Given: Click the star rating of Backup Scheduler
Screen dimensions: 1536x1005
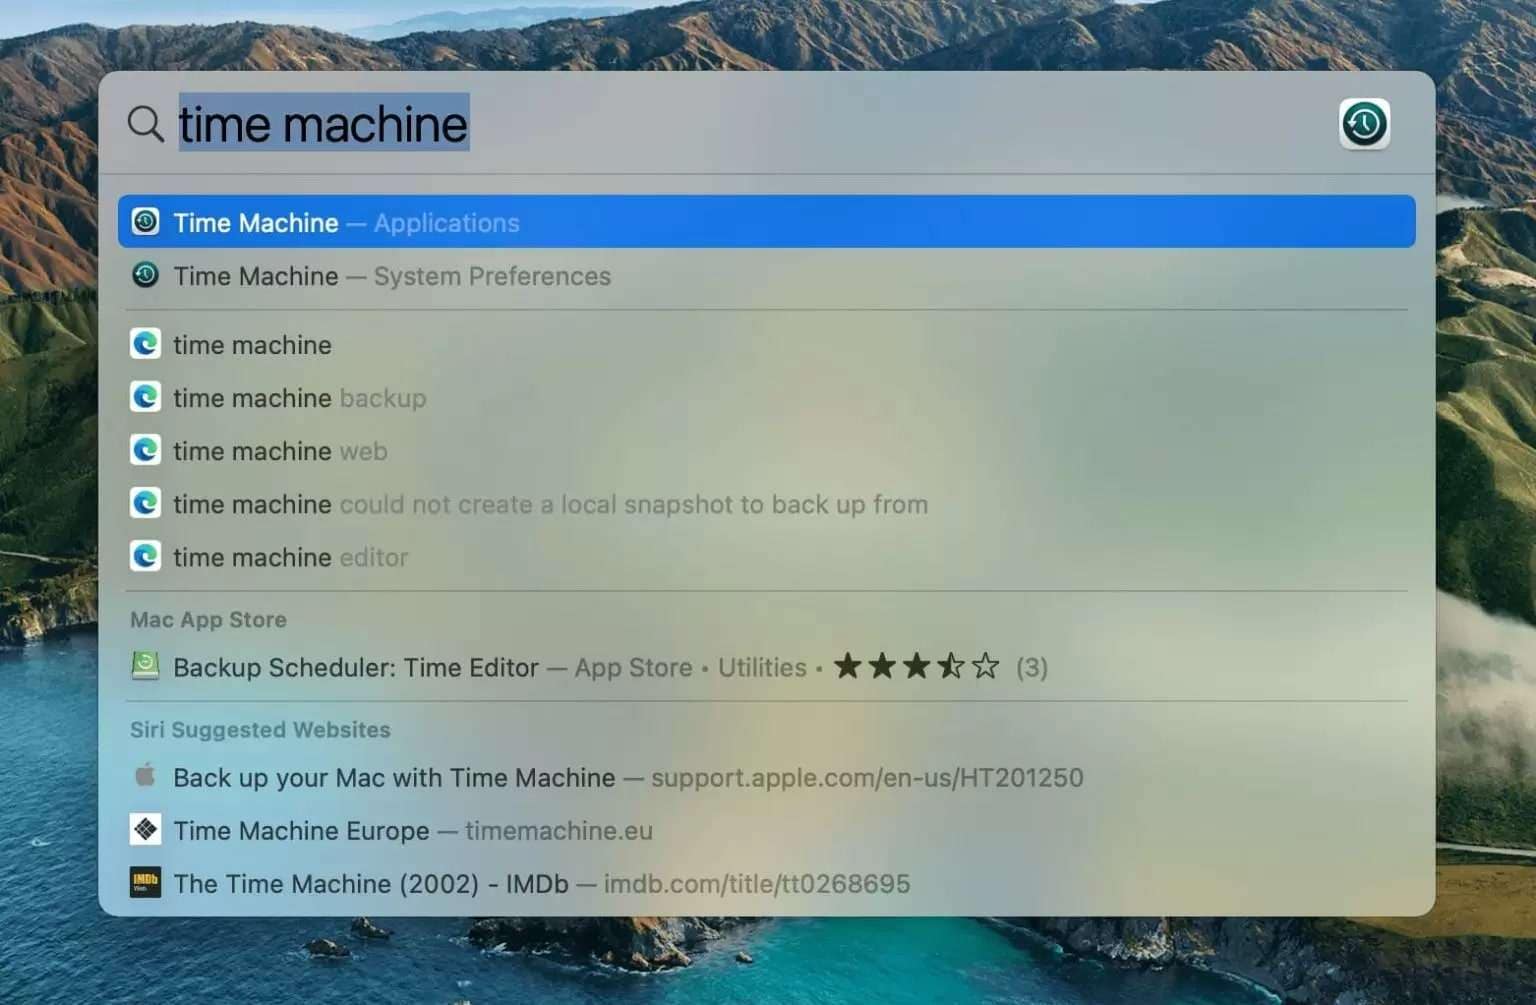Looking at the screenshot, I should (916, 666).
